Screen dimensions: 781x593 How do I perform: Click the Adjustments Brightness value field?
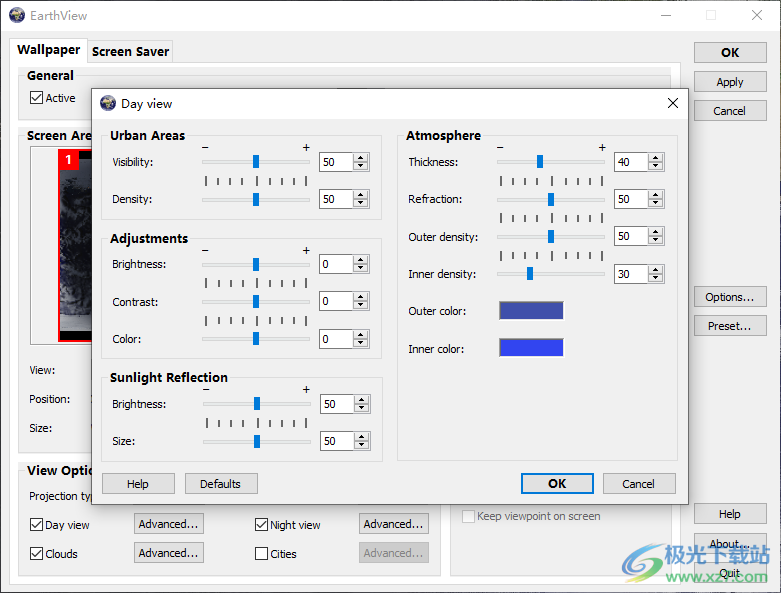[x=337, y=264]
